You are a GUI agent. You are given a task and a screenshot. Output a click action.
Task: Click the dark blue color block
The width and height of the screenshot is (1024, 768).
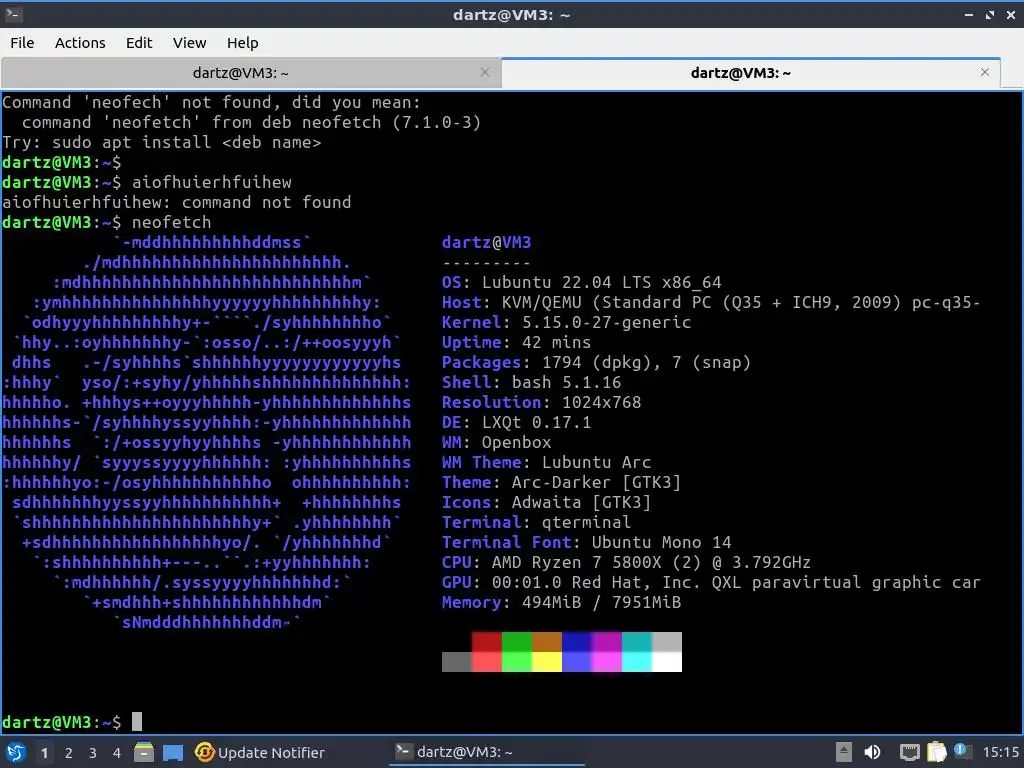[x=577, y=641]
